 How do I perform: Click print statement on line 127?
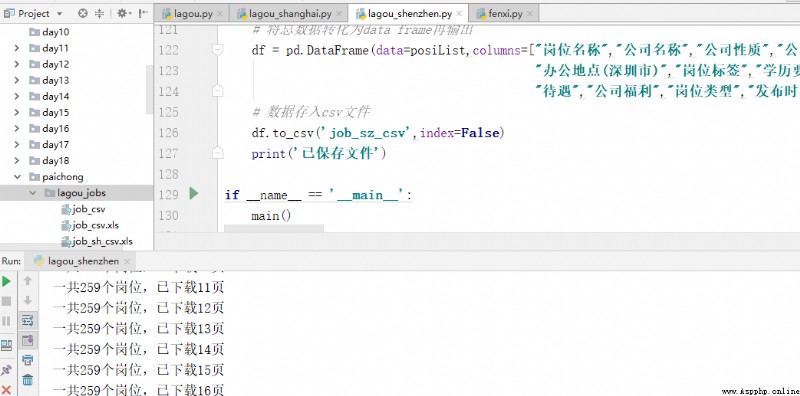tap(319, 154)
